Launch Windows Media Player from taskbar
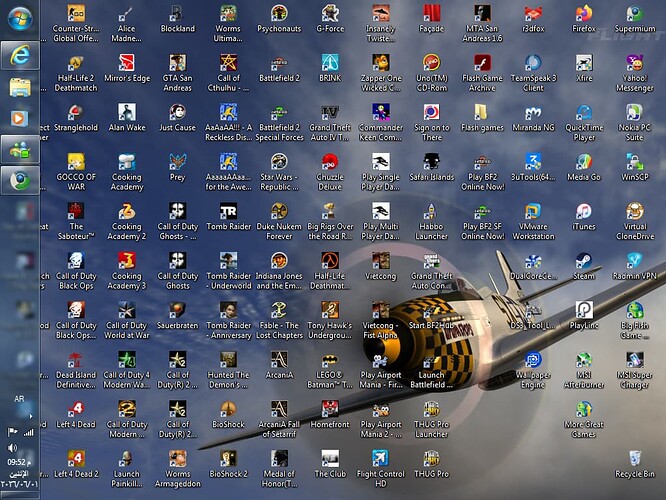This screenshot has width=666, height=500. (x=20, y=118)
